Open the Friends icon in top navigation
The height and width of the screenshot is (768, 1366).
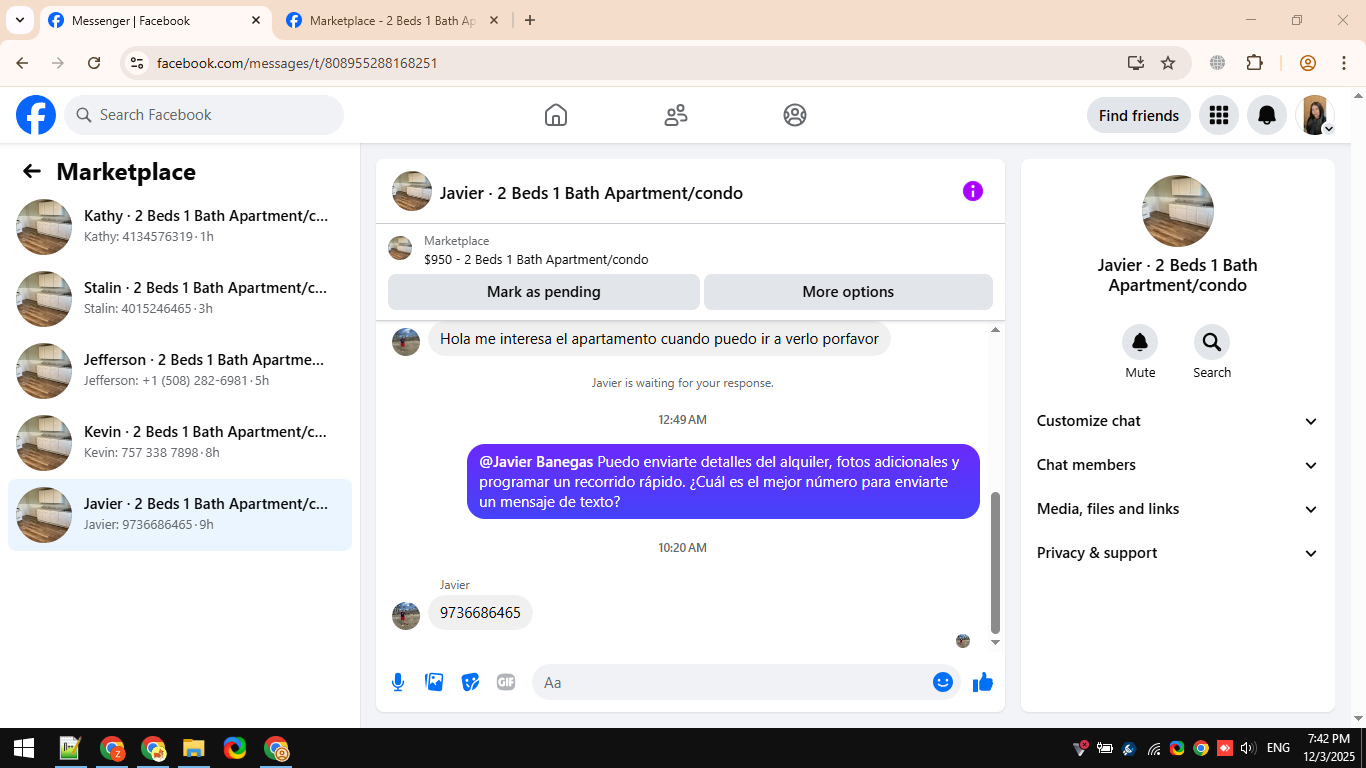point(676,115)
